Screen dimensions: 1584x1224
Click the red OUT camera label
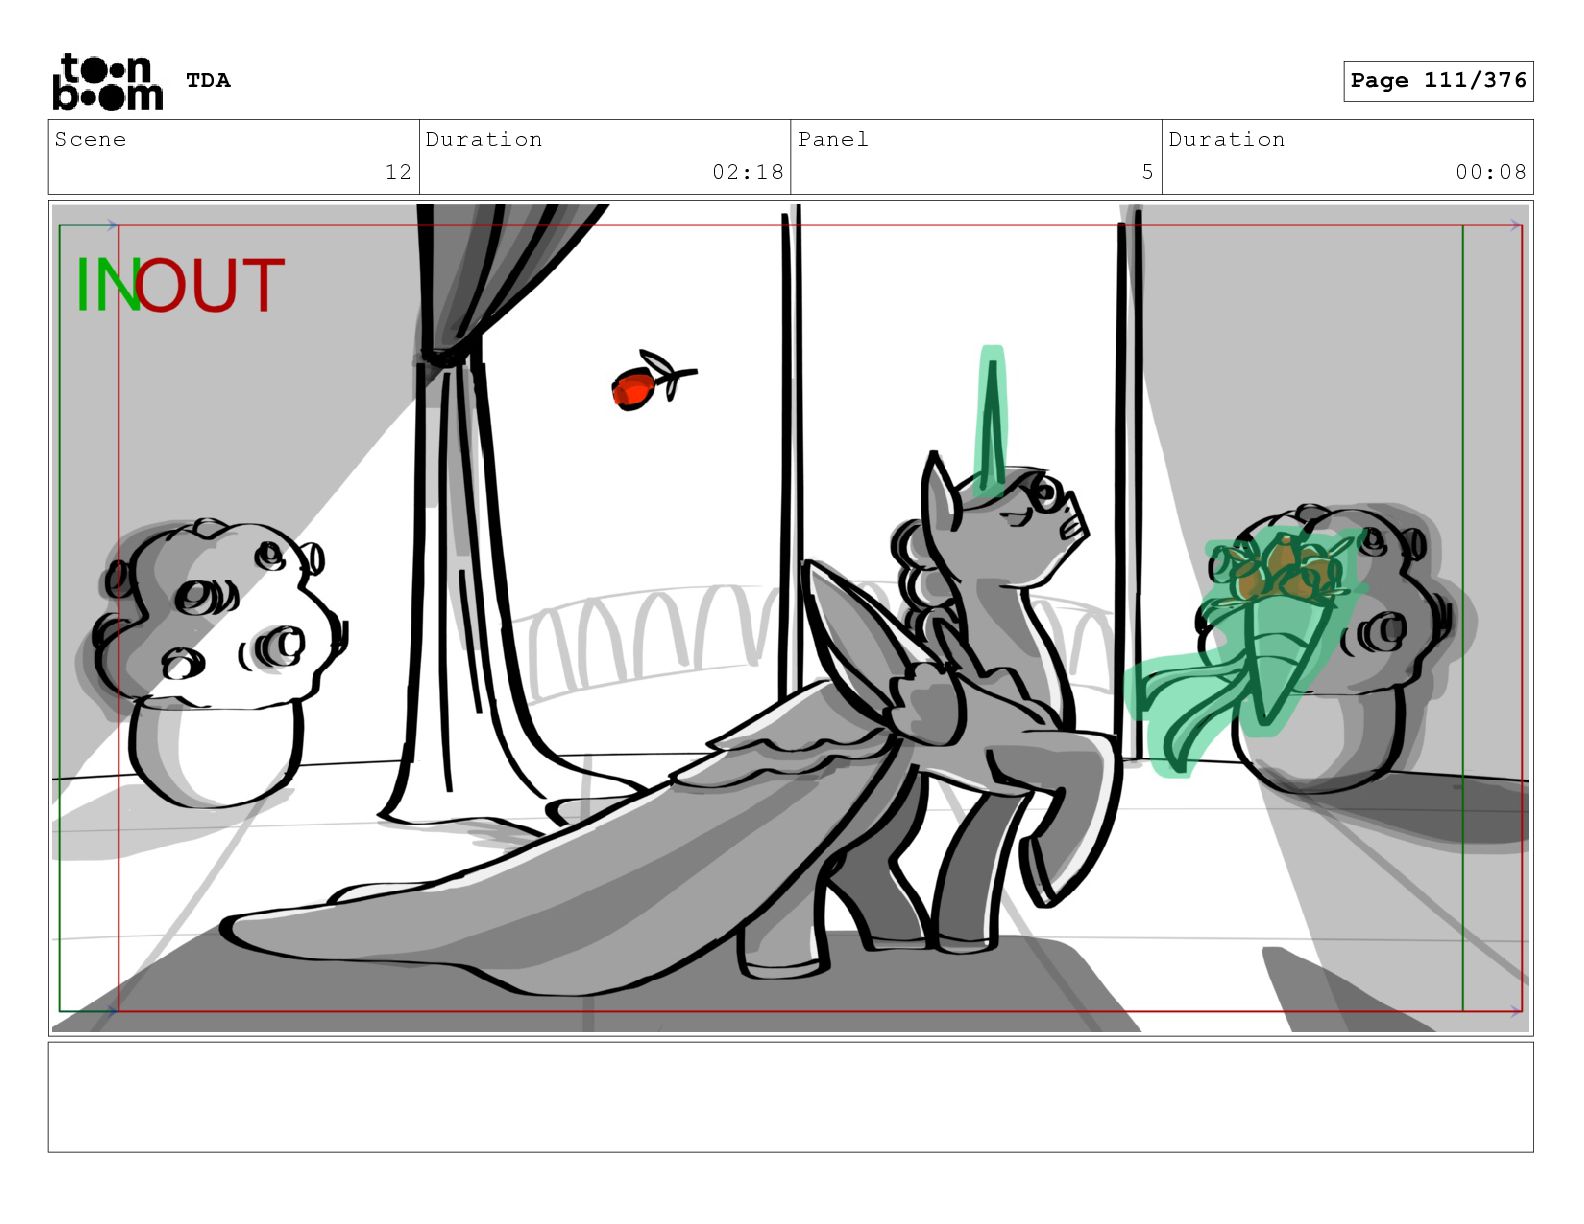click(x=211, y=285)
